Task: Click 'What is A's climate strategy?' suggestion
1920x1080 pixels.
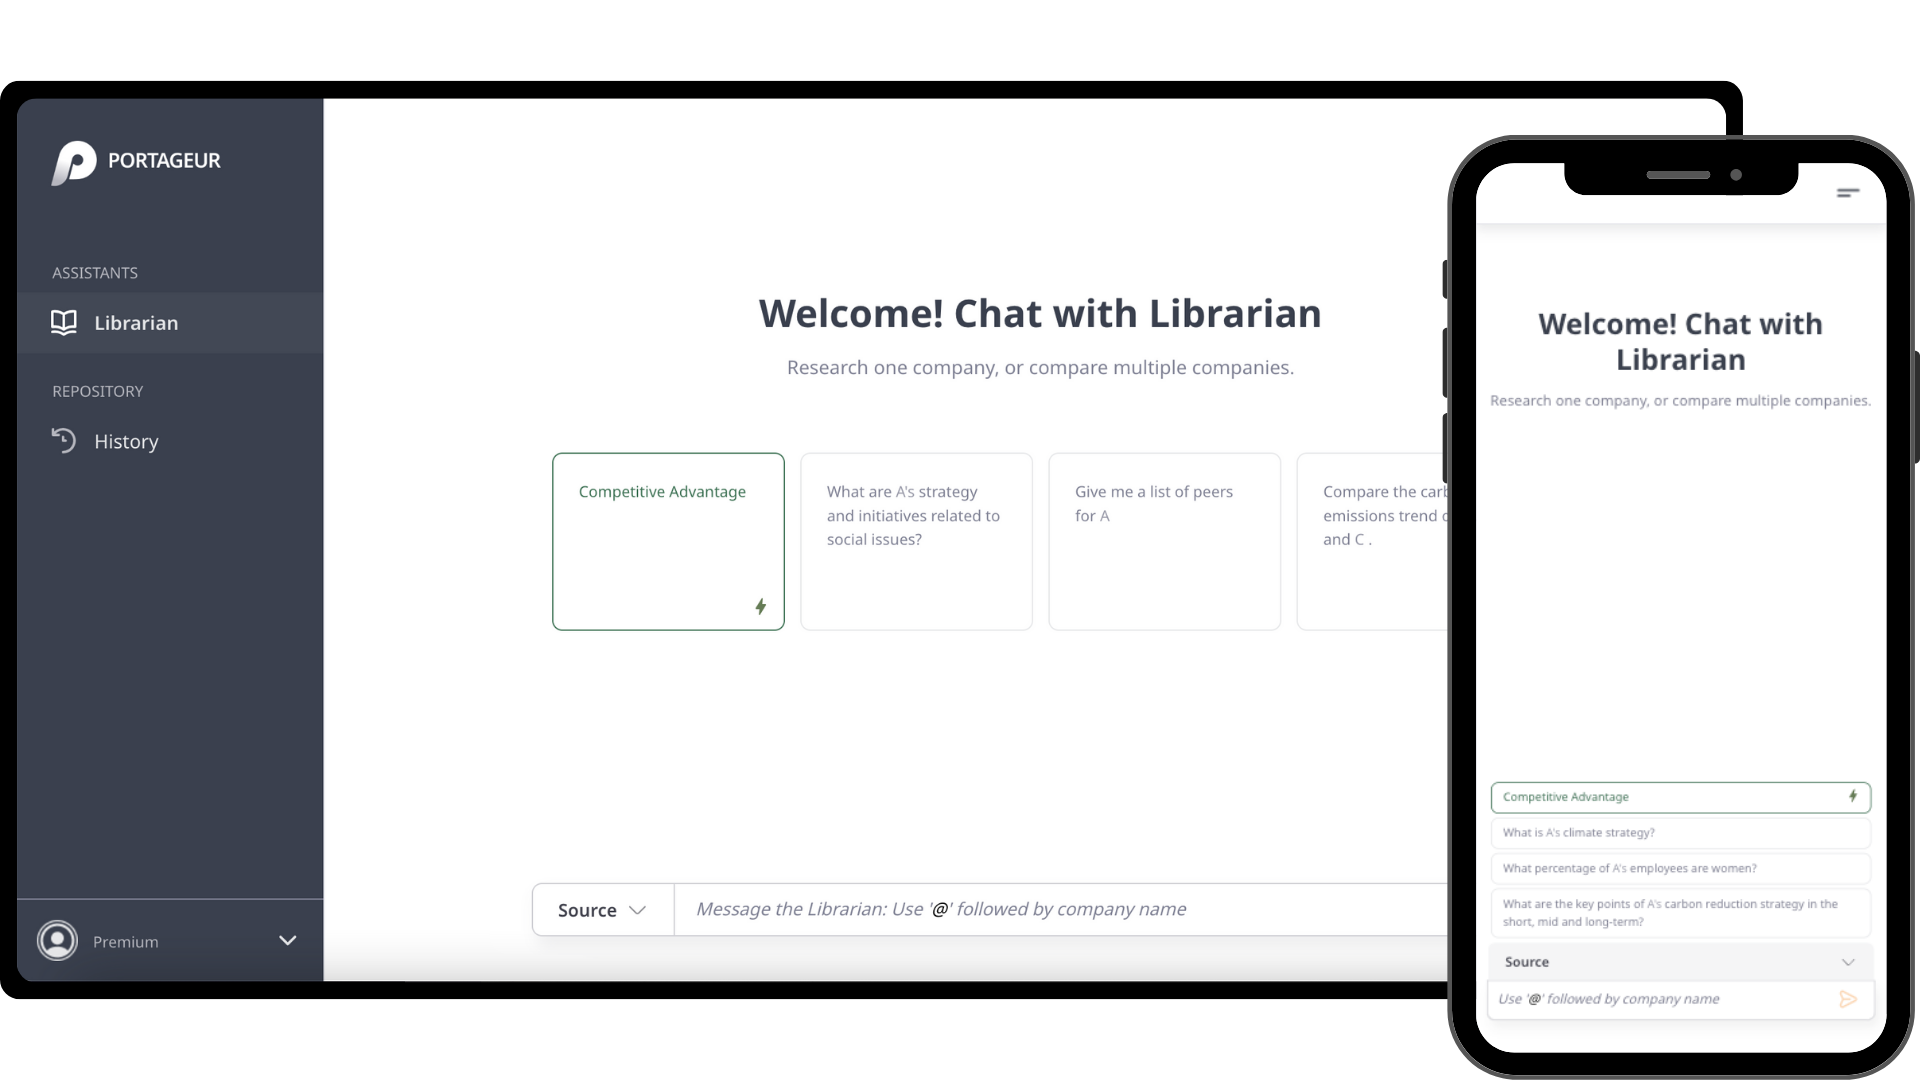Action: pos(1679,832)
